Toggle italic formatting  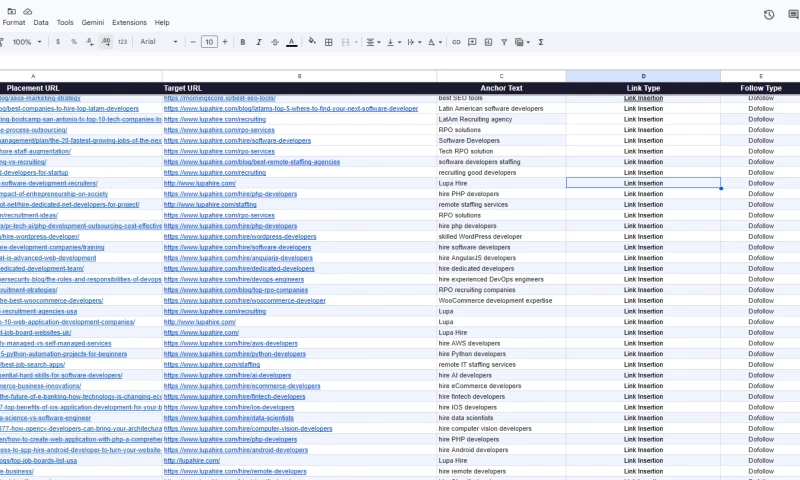pos(259,42)
